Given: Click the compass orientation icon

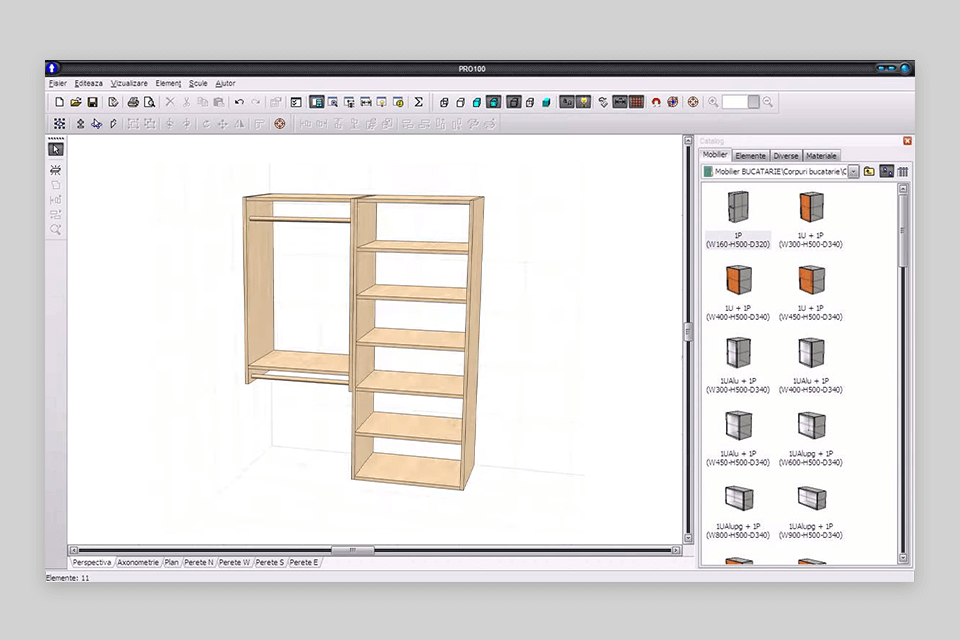Looking at the screenshot, I should click(x=672, y=102).
